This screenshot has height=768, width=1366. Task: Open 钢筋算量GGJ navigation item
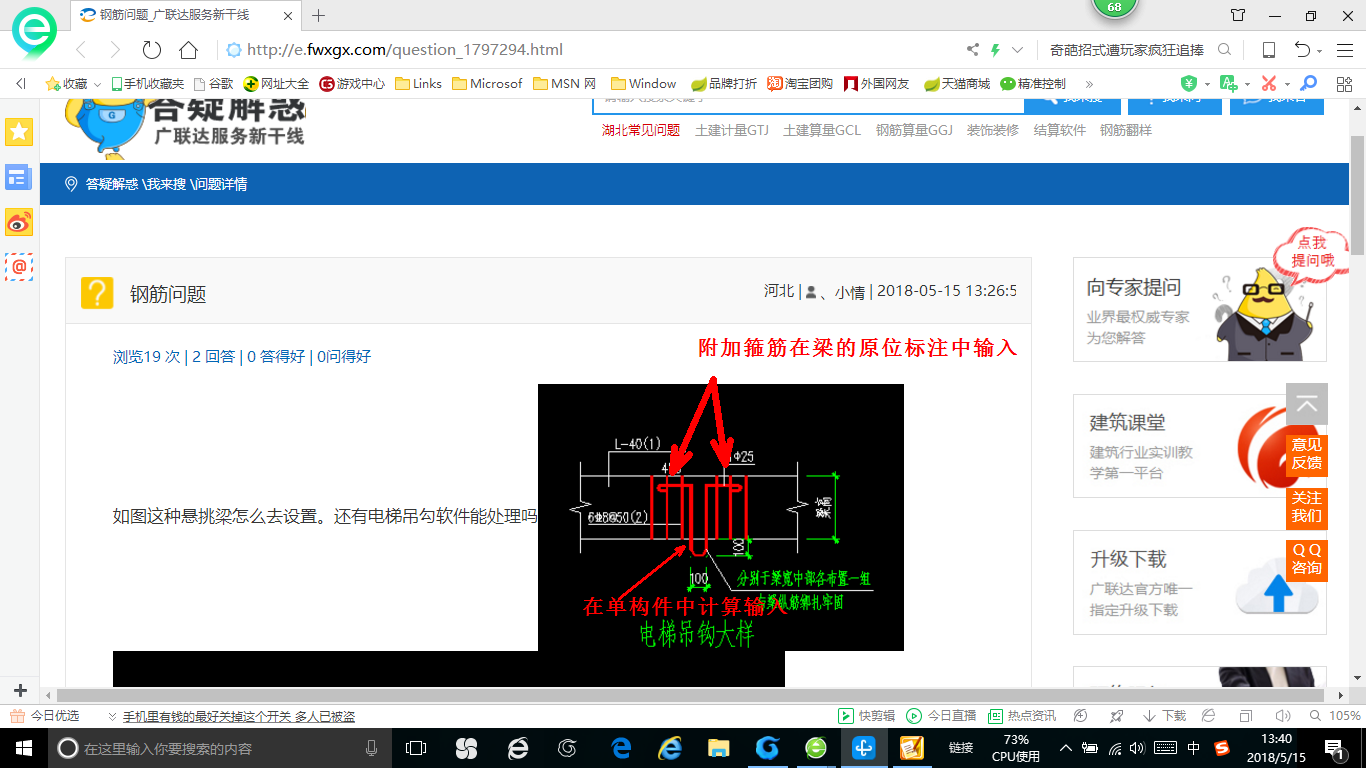click(914, 130)
